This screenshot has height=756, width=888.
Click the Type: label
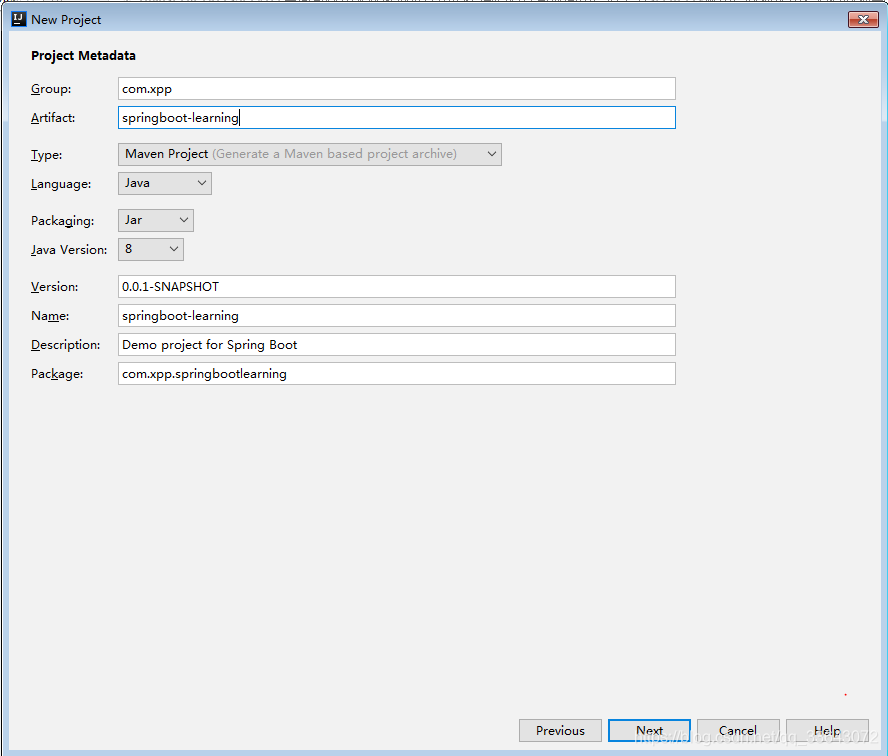click(x=46, y=155)
